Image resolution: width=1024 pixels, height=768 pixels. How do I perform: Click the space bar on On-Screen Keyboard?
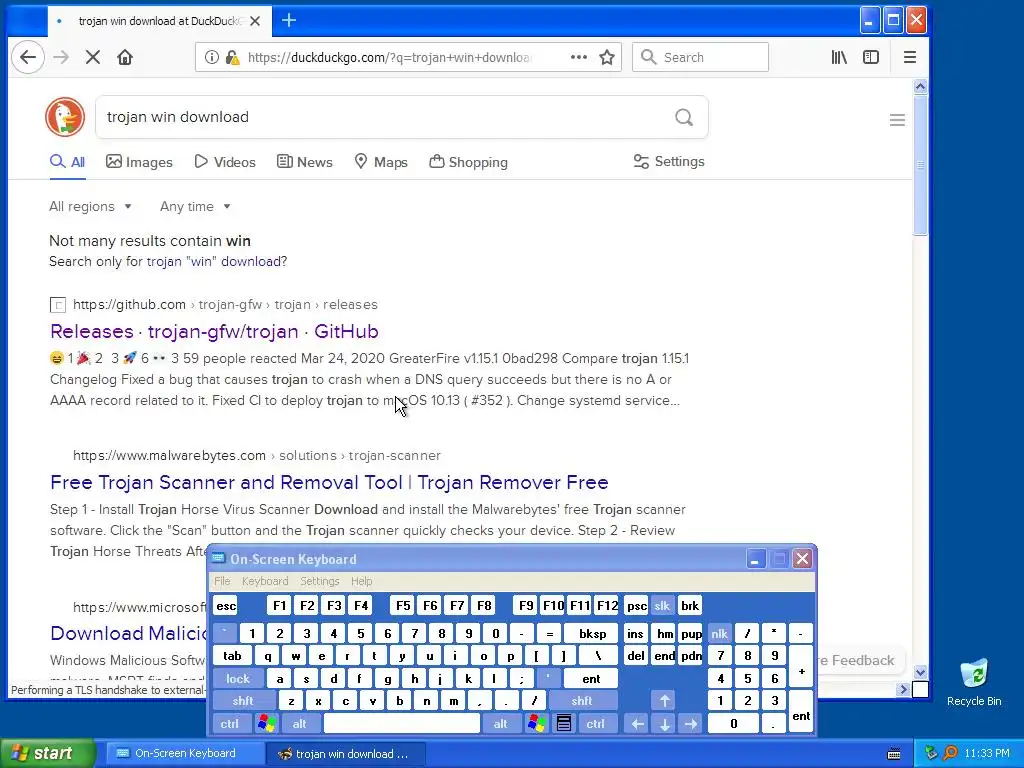(401, 724)
